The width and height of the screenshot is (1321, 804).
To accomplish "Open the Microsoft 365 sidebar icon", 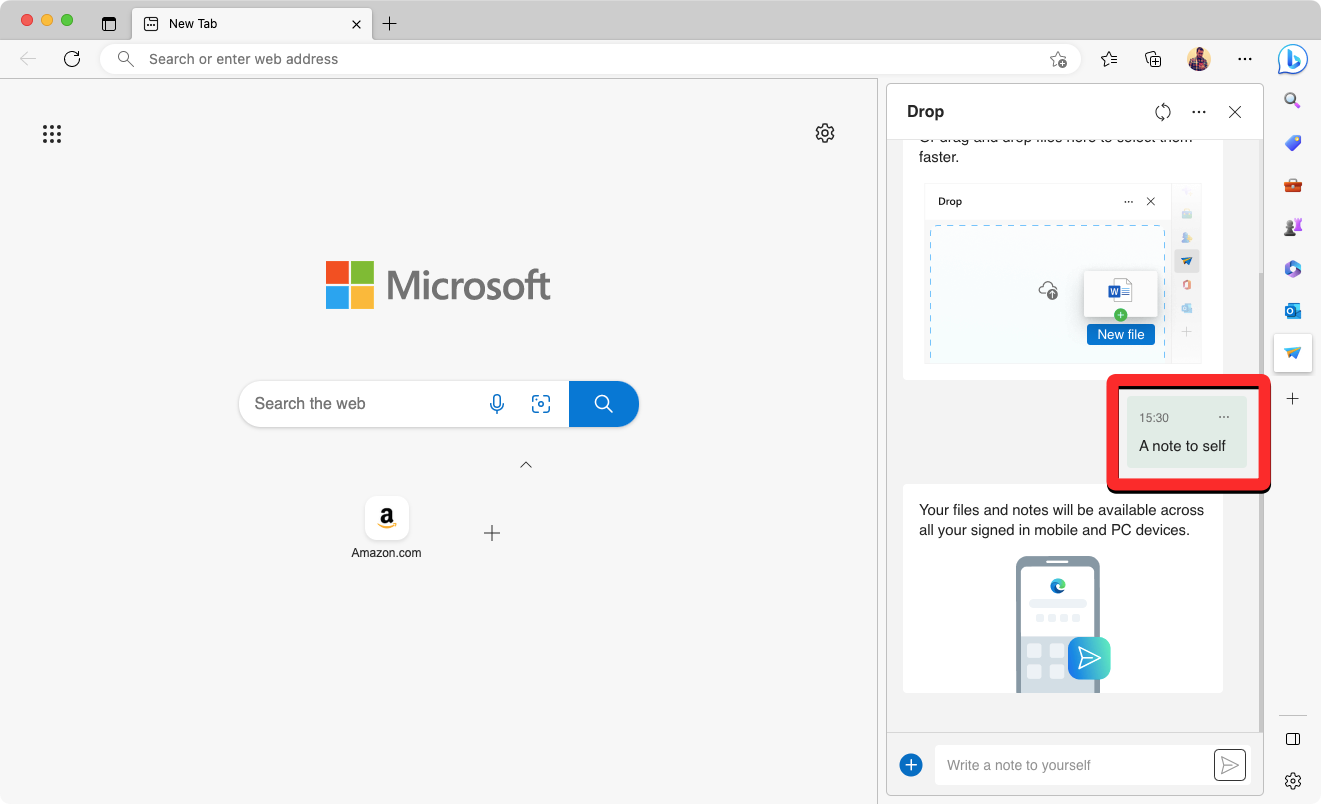I will pos(1292,268).
